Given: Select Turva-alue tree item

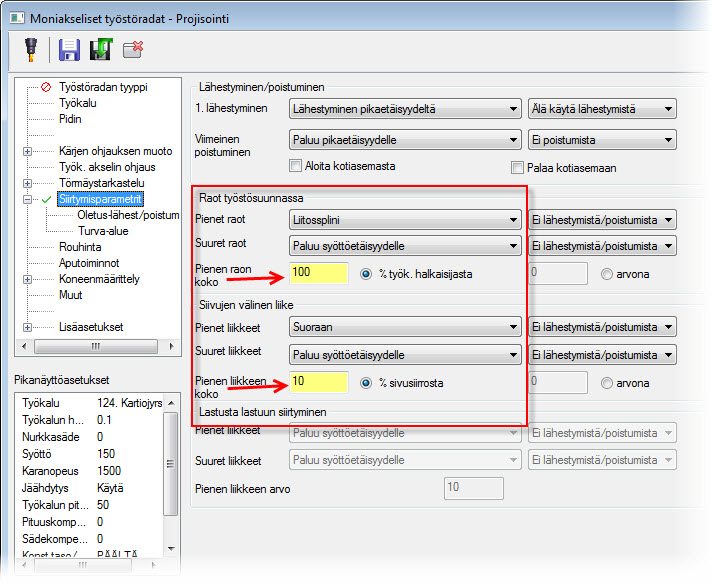Looking at the screenshot, I should point(103,231).
